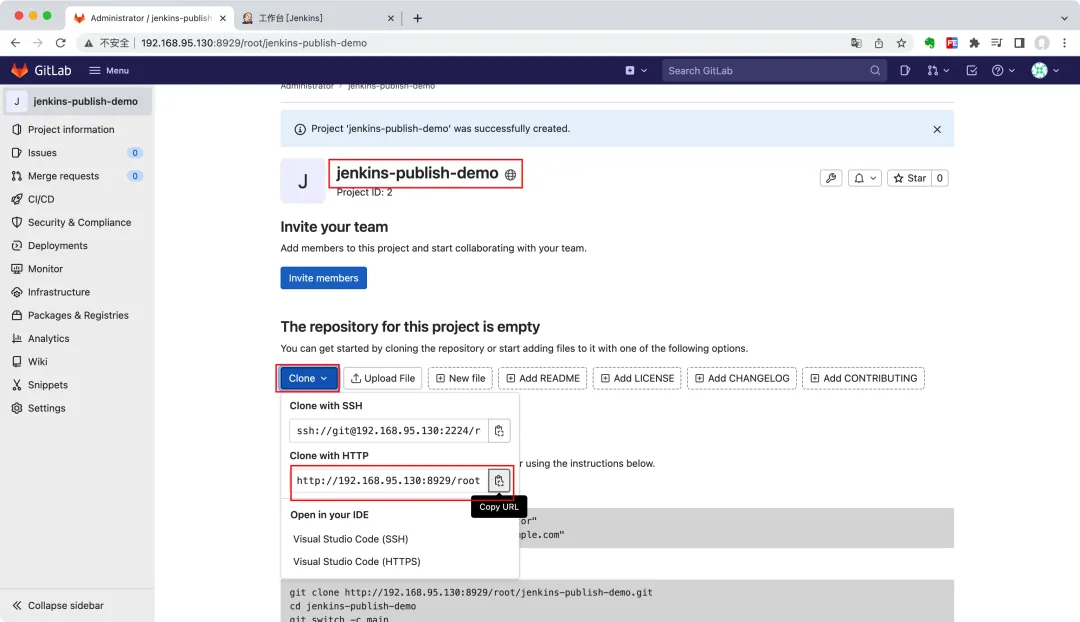Viewport: 1080px width, 622px height.
Task: Open Snippets in sidebar
Action: pyautogui.click(x=77, y=385)
